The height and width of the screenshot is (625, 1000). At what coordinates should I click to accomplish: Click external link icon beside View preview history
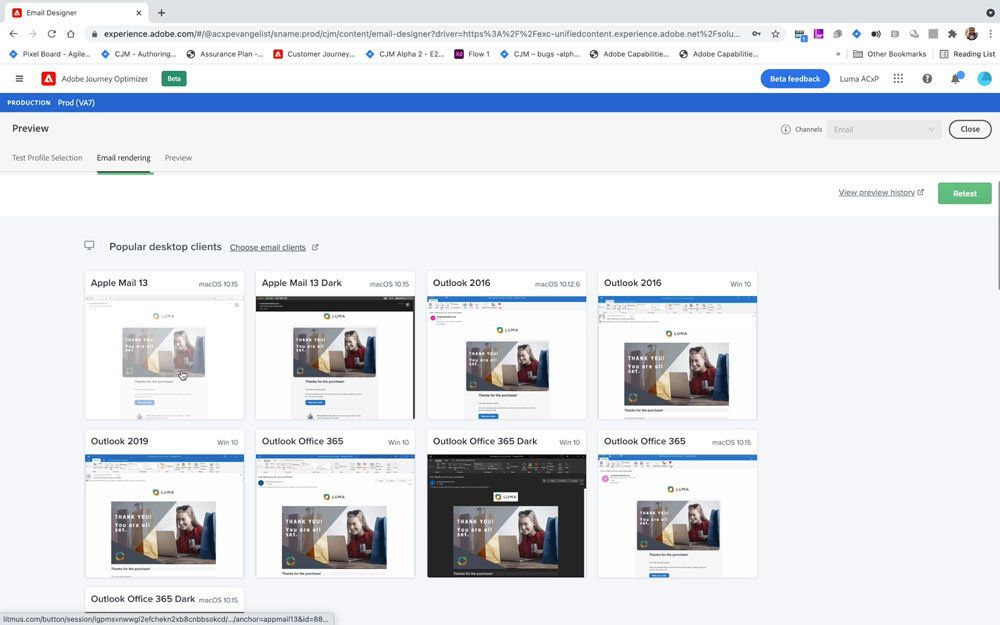tap(920, 192)
